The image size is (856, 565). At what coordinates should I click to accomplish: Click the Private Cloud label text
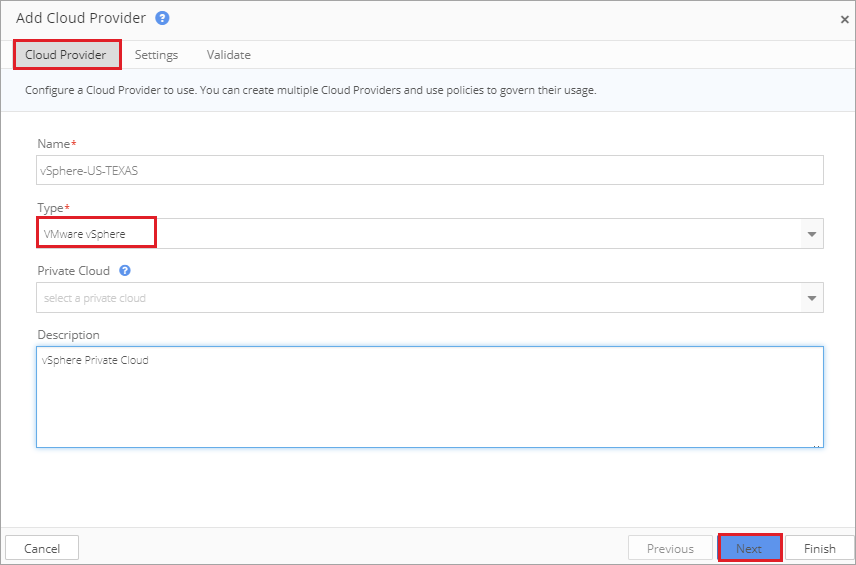click(x=74, y=271)
